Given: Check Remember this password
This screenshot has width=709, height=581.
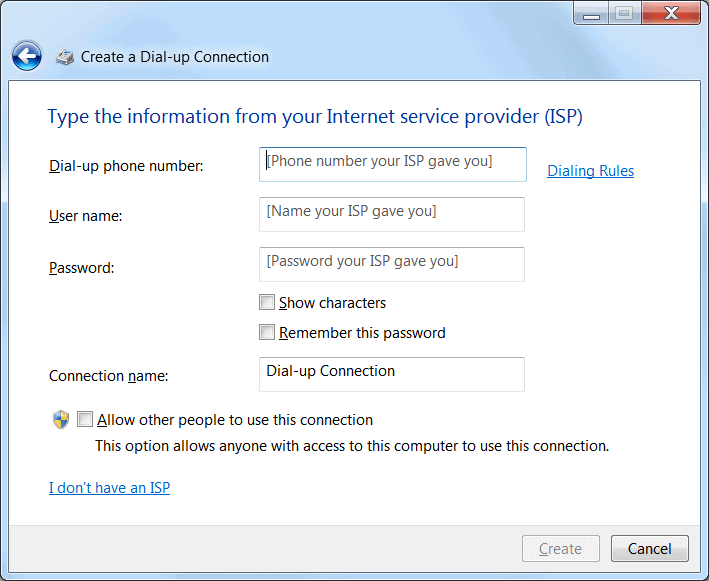Looking at the screenshot, I should click(267, 332).
